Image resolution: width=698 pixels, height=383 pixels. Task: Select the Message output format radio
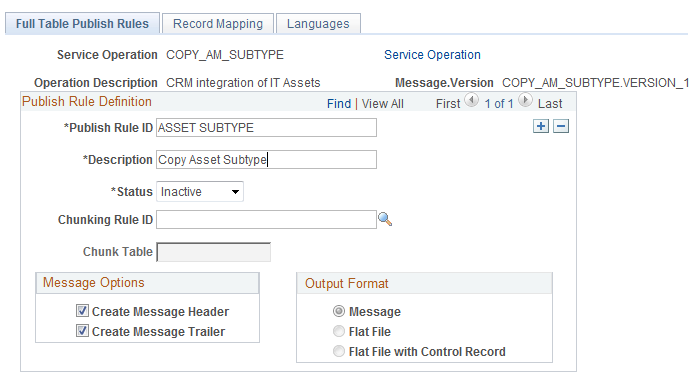coord(339,311)
